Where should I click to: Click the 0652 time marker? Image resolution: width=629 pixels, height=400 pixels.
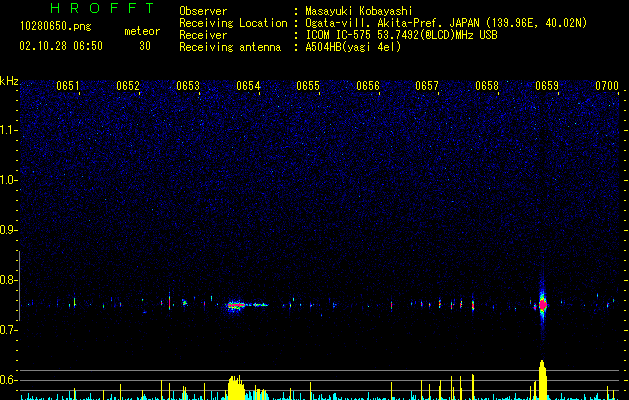click(x=128, y=86)
